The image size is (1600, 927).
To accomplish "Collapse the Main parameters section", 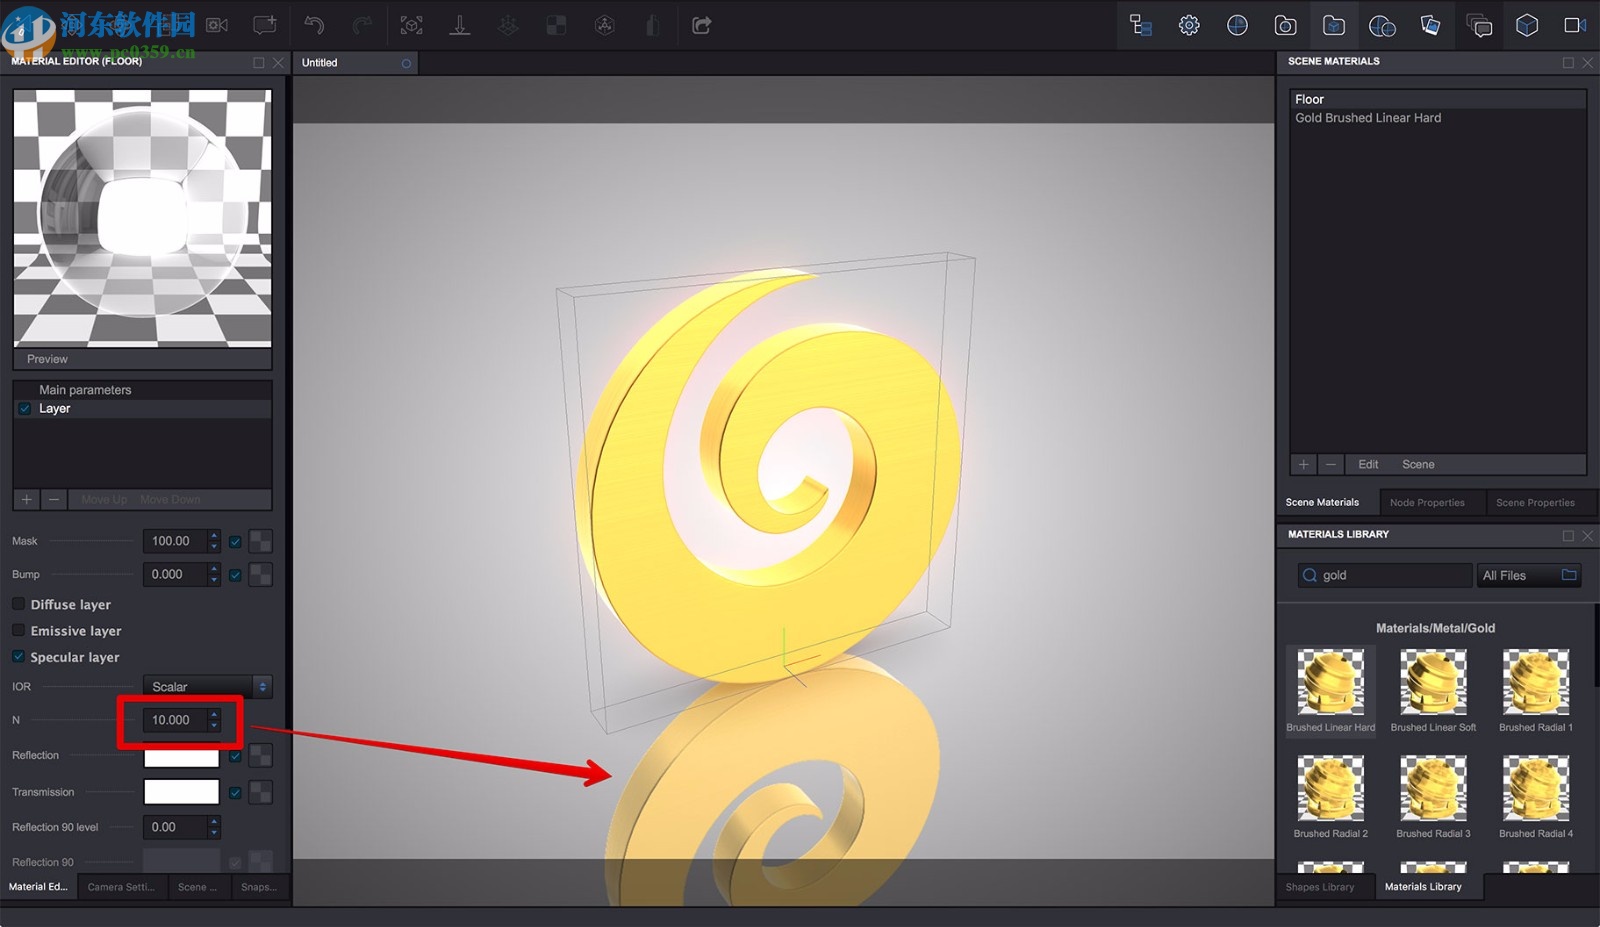I will (x=85, y=389).
